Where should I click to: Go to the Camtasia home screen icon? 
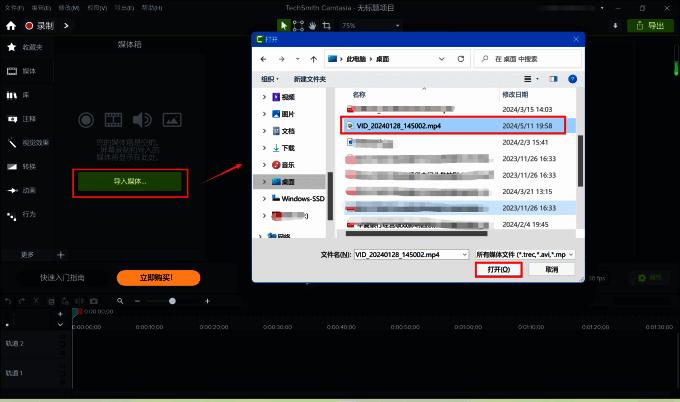tap(11, 26)
